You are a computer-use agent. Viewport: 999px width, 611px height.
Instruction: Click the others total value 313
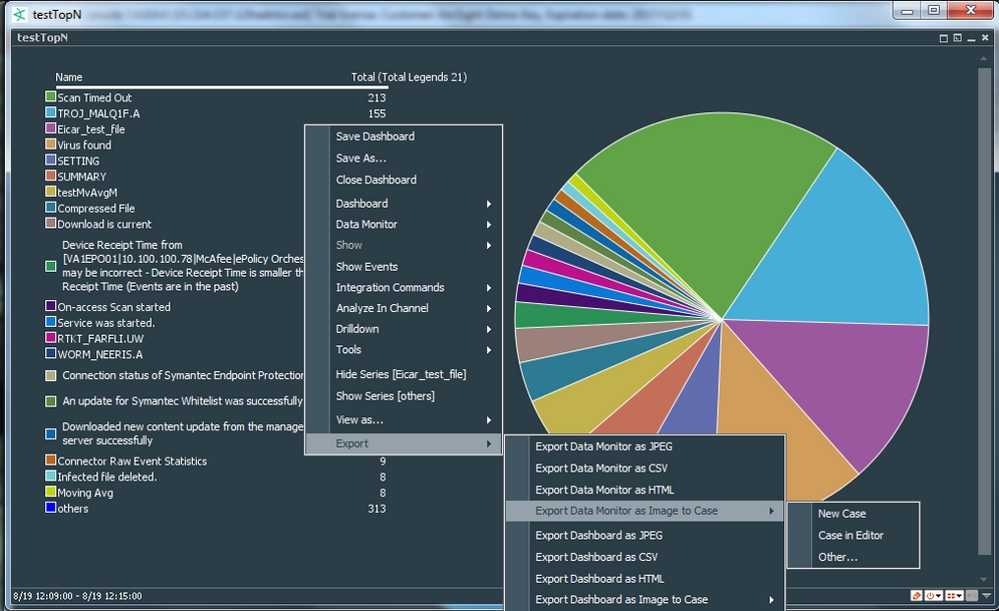point(377,508)
